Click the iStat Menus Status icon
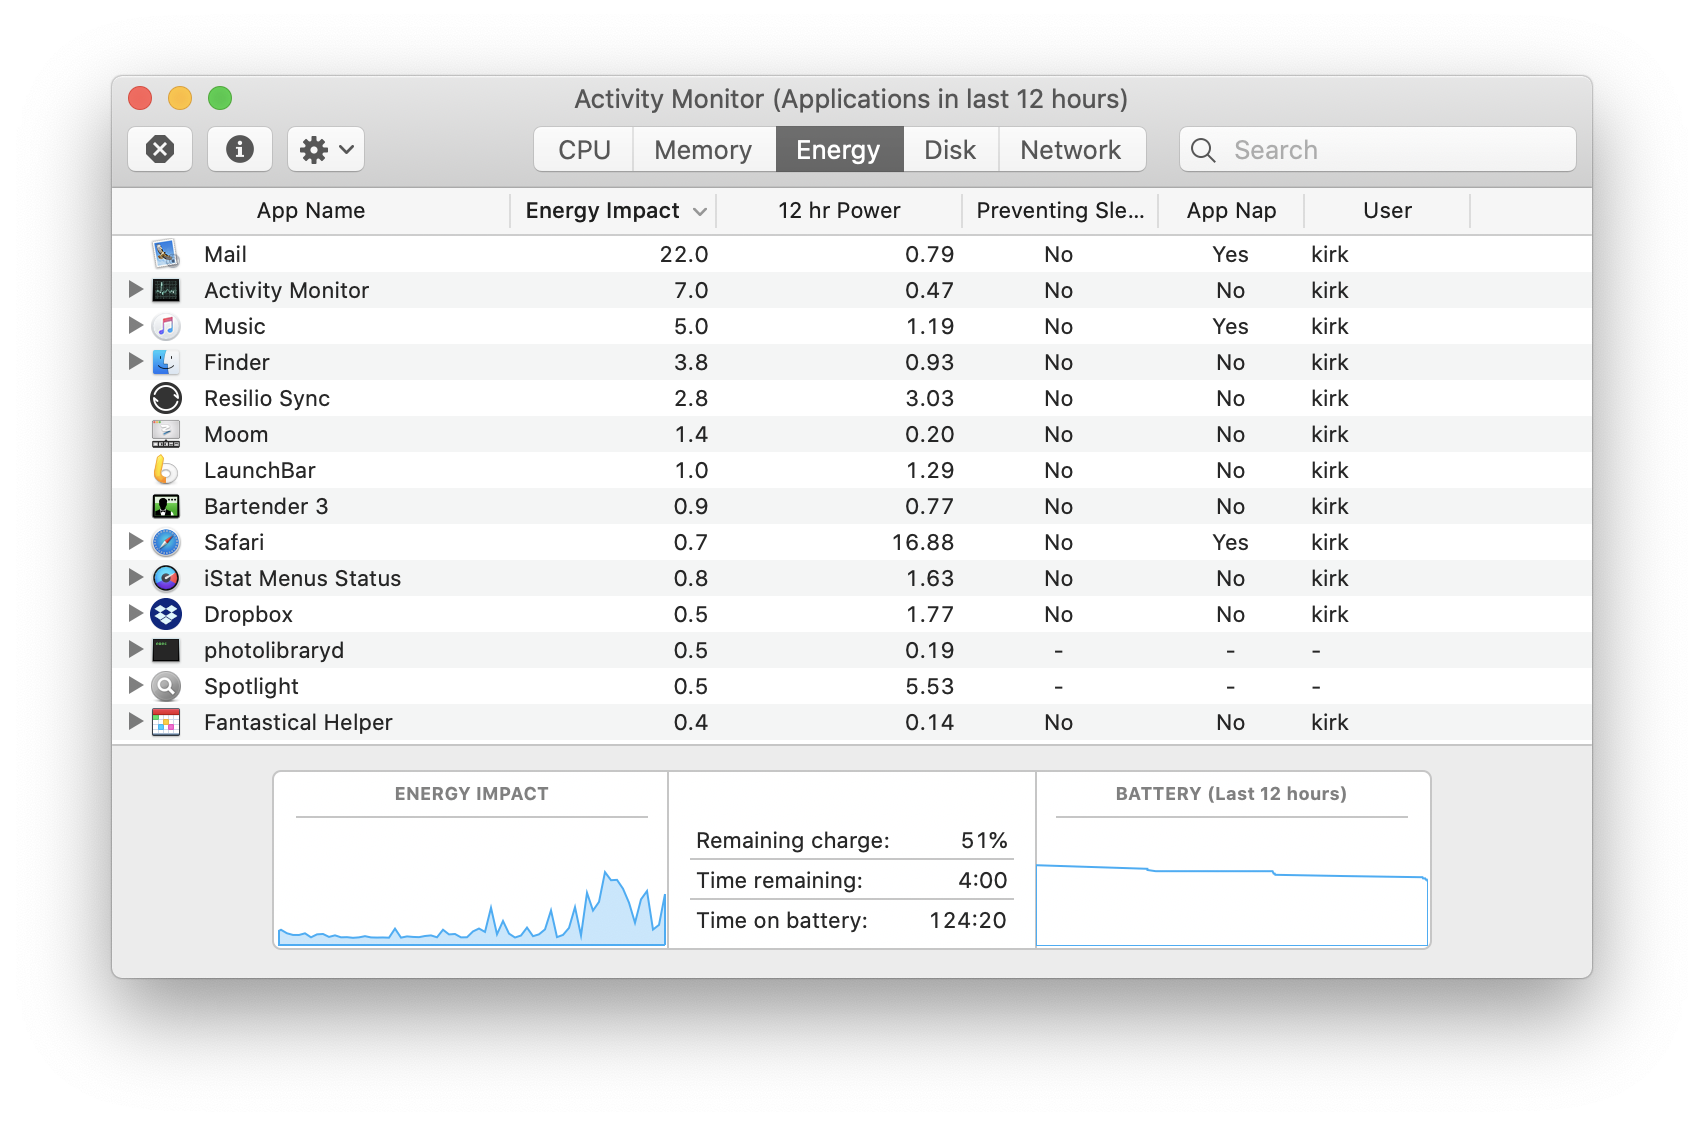This screenshot has height=1126, width=1704. pos(166,578)
